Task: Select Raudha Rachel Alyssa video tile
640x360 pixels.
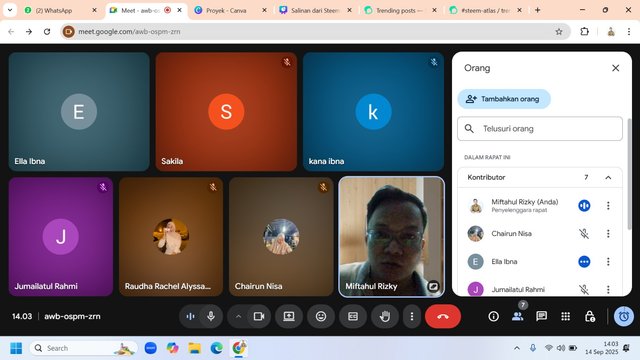Action: pyautogui.click(x=171, y=237)
